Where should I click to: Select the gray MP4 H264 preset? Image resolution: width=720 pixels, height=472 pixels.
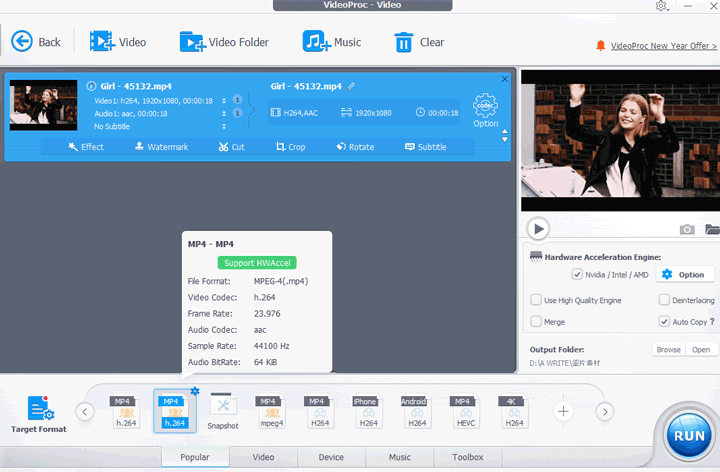(x=320, y=412)
